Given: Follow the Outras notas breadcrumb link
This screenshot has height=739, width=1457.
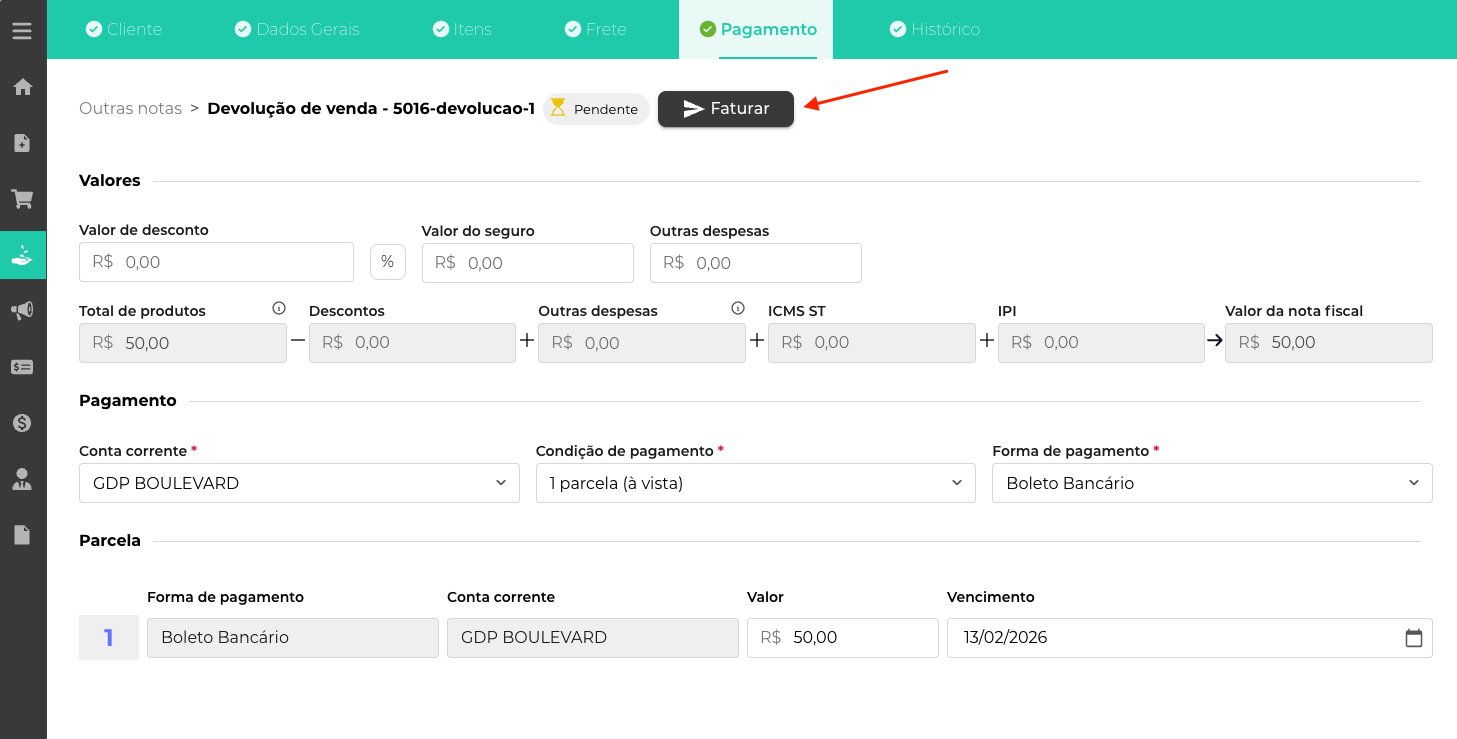Looking at the screenshot, I should [130, 108].
